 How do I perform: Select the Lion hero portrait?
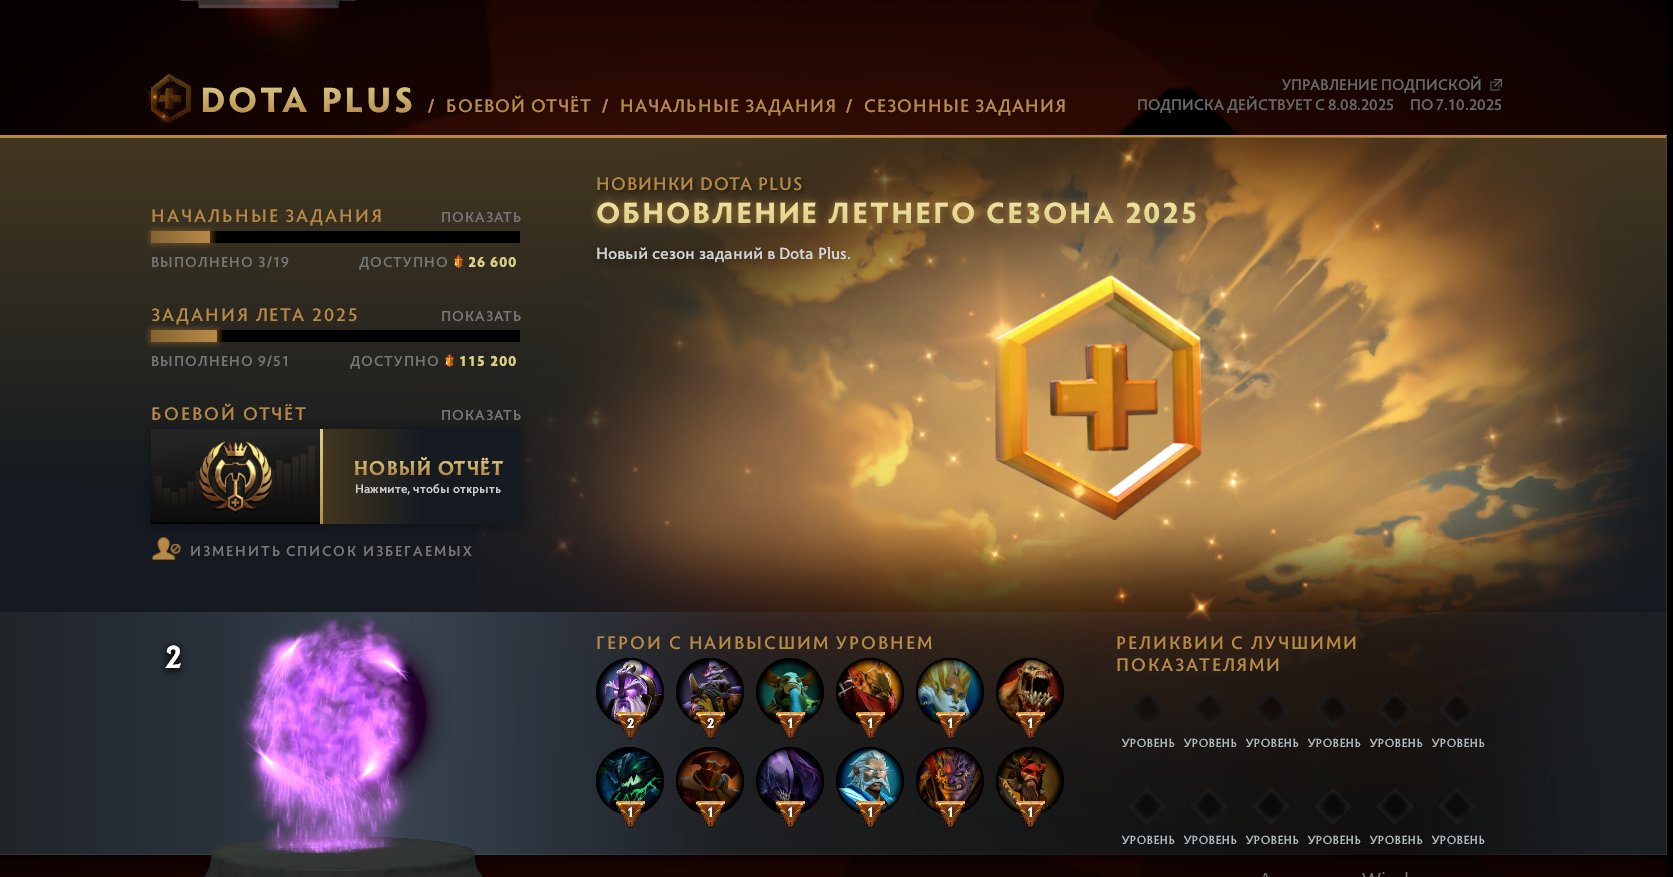point(950,781)
